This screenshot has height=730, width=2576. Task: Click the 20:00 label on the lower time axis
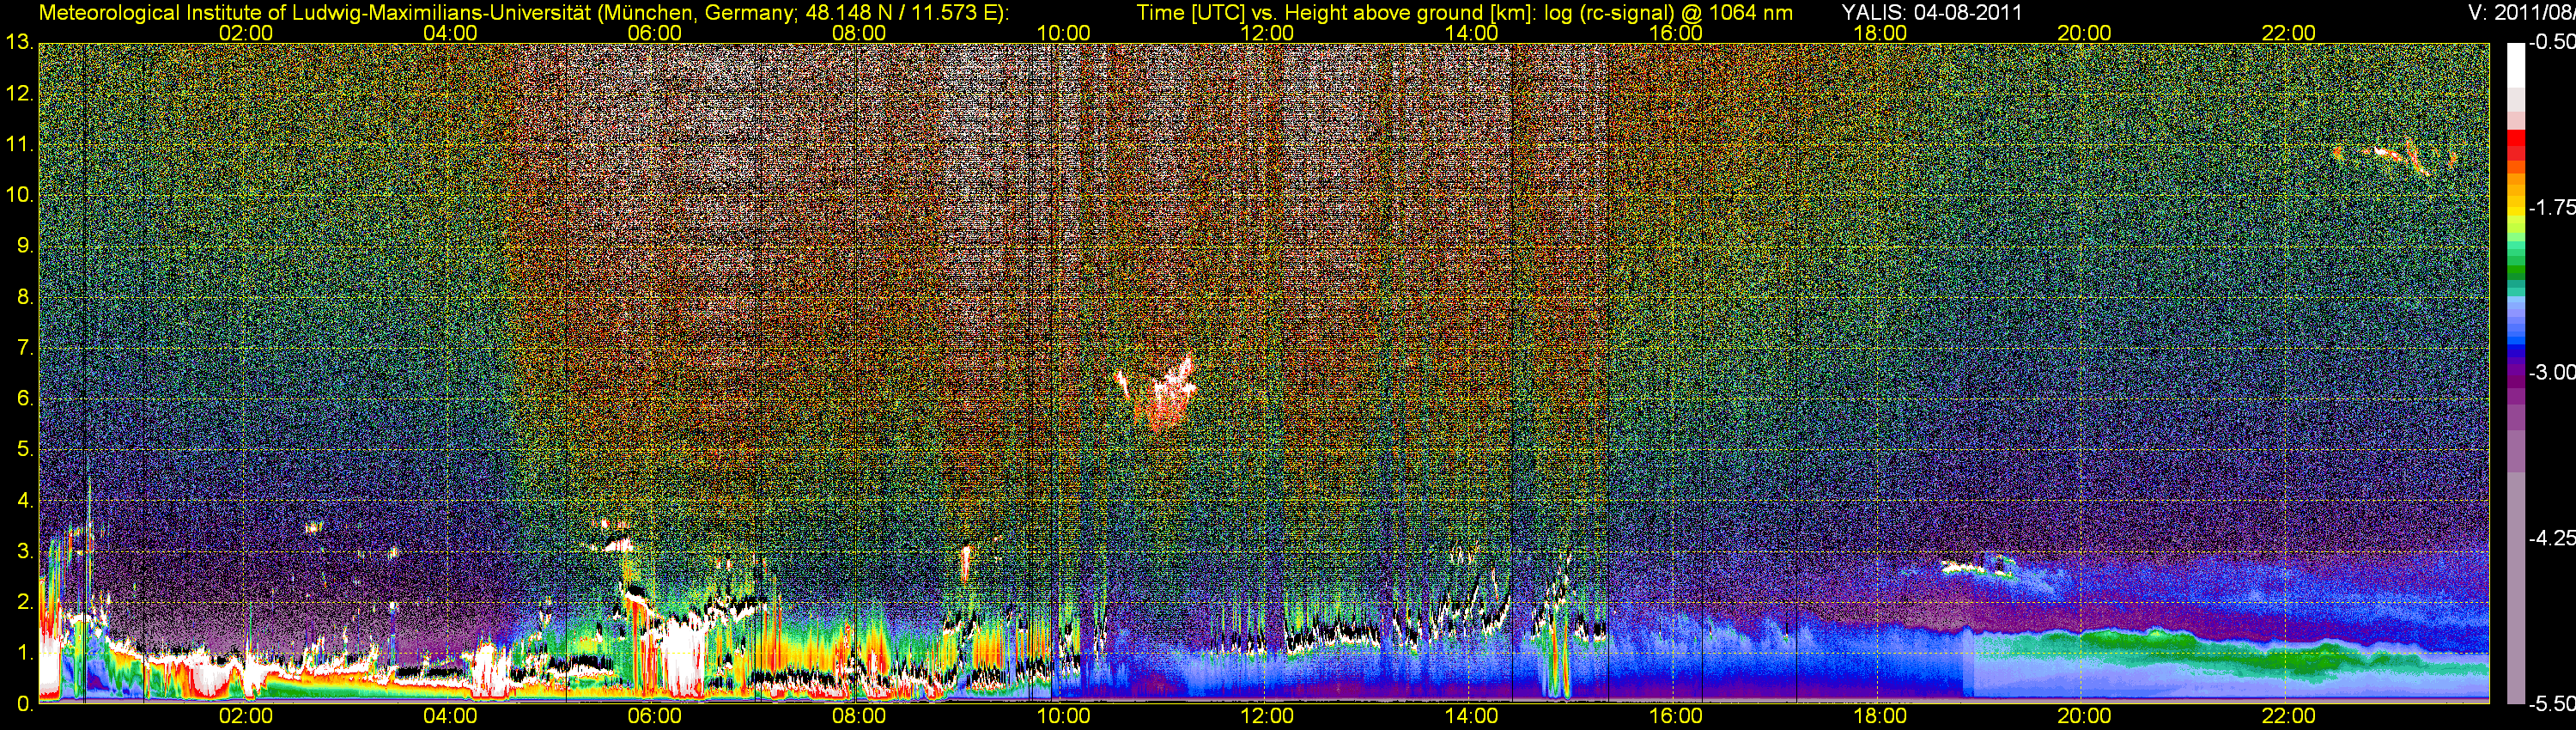(2084, 716)
